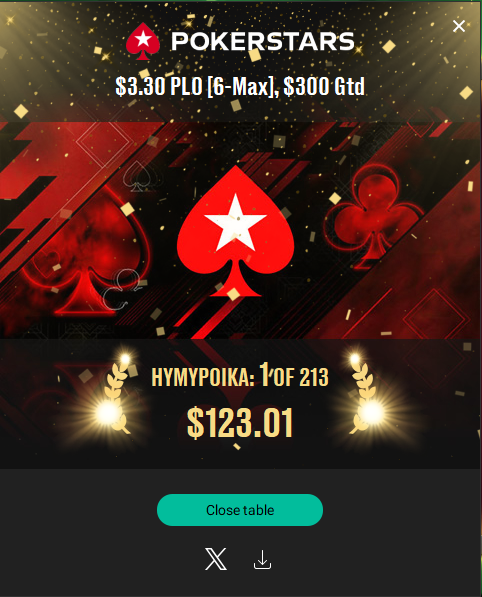This screenshot has height=597, width=482.
Task: Click the HYMYPOIKA player name
Action: point(203,377)
